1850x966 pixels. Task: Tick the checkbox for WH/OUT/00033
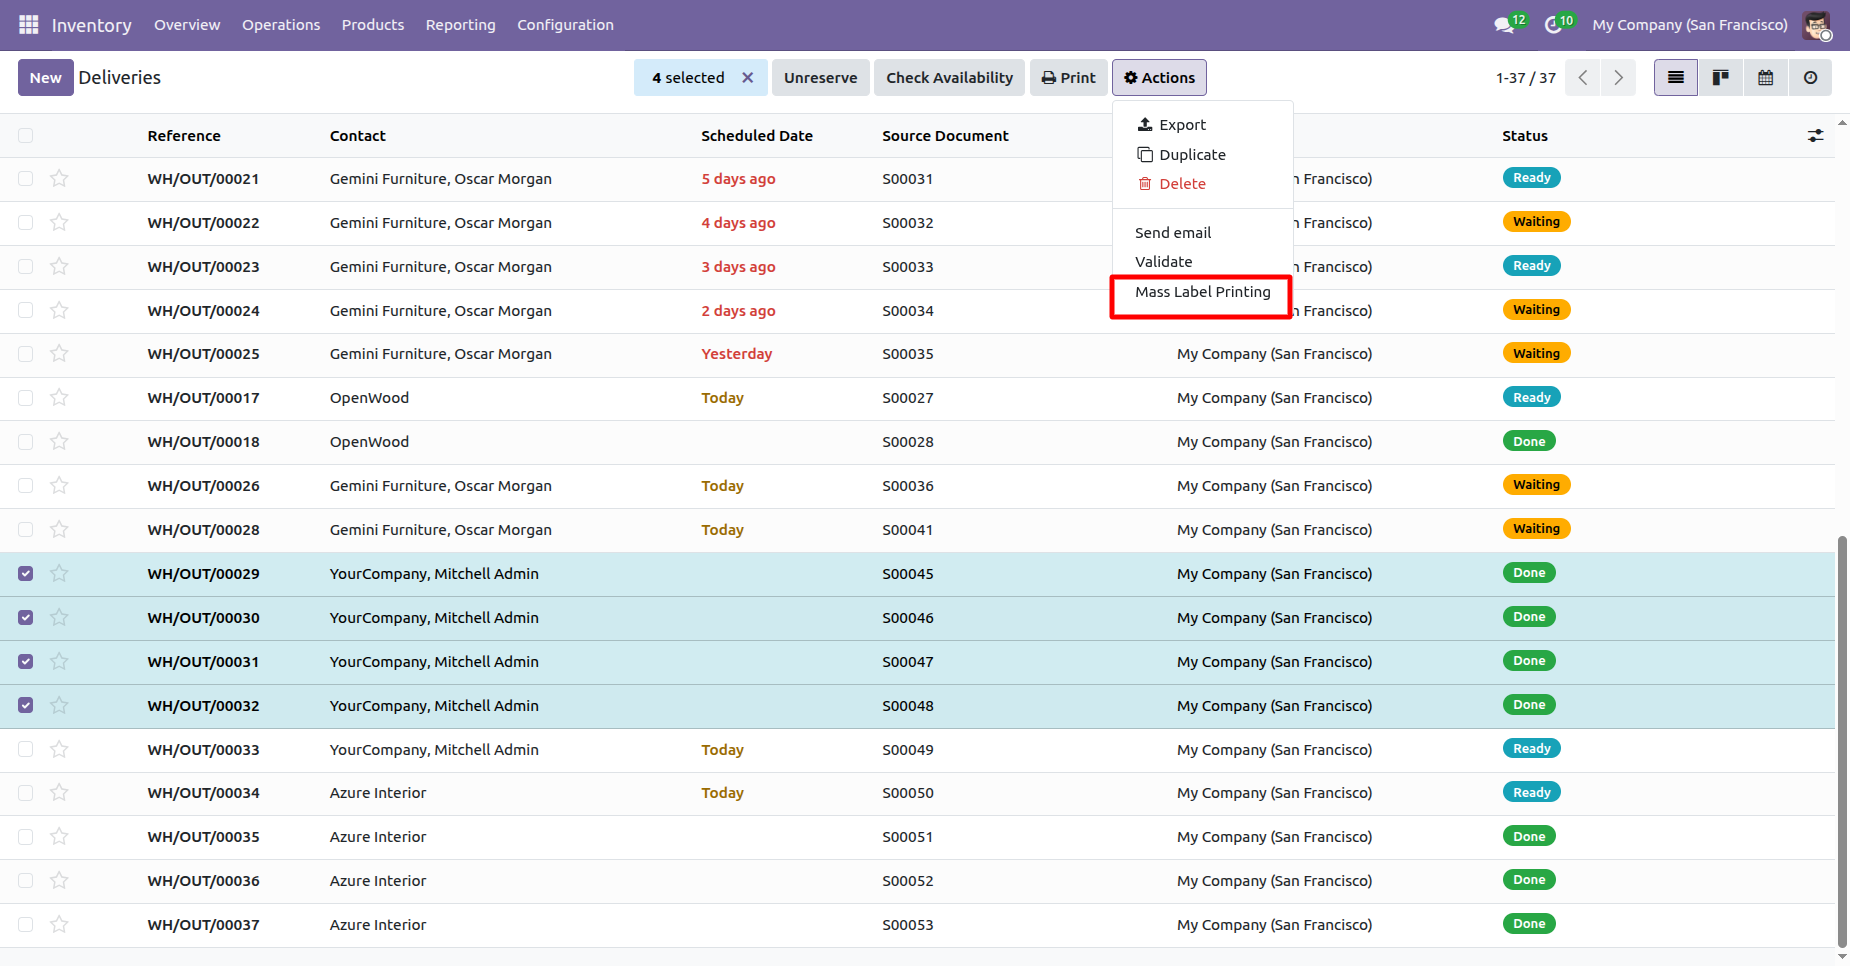(x=26, y=750)
